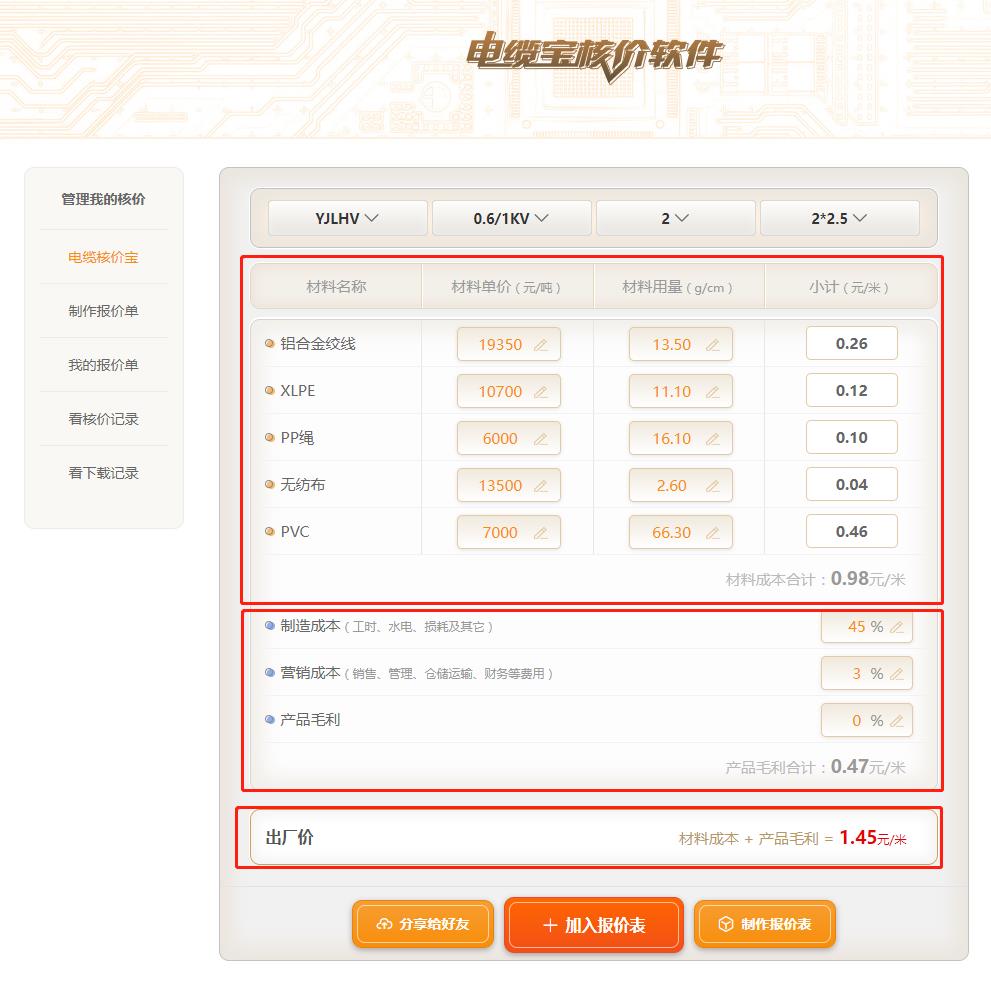Open the core count dropdown showing 2
This screenshot has width=991, height=989.
[x=676, y=218]
